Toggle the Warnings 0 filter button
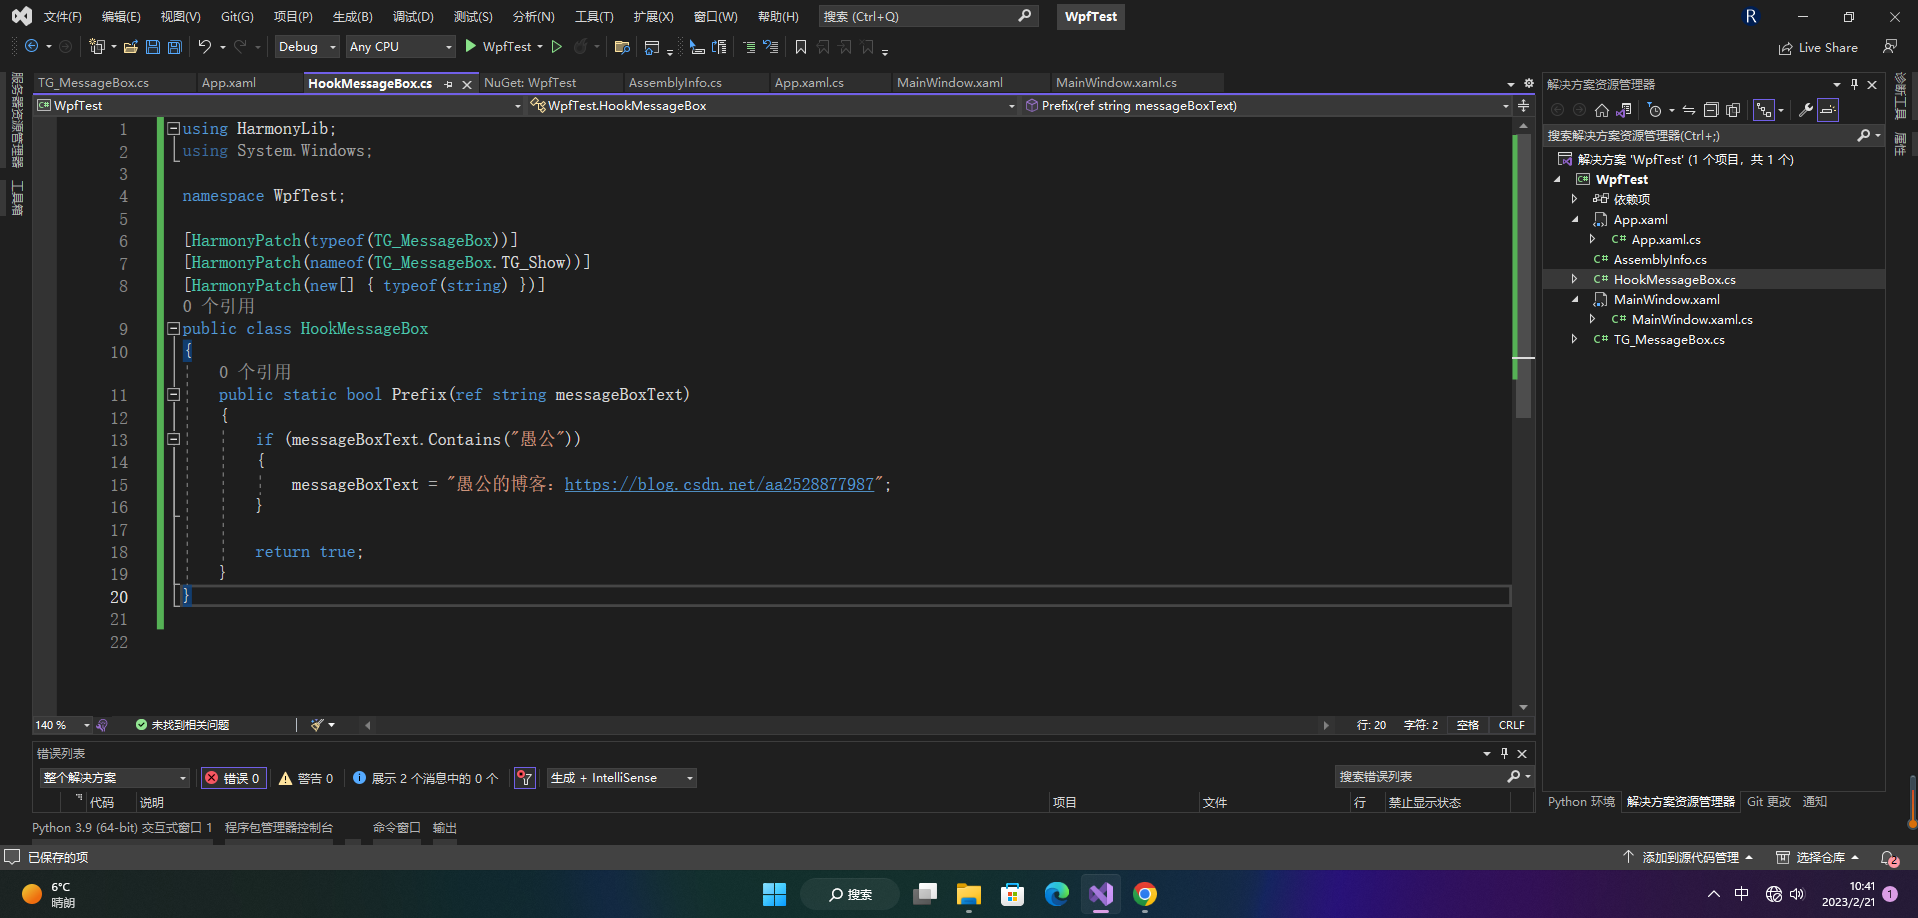The width and height of the screenshot is (1918, 918). (306, 778)
